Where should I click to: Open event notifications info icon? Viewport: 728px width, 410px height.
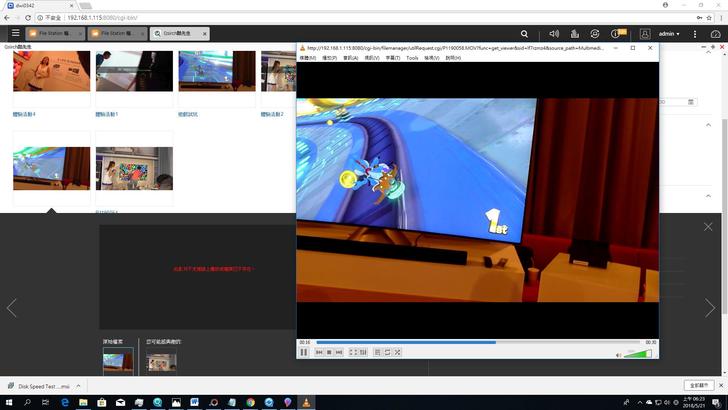pos(615,34)
